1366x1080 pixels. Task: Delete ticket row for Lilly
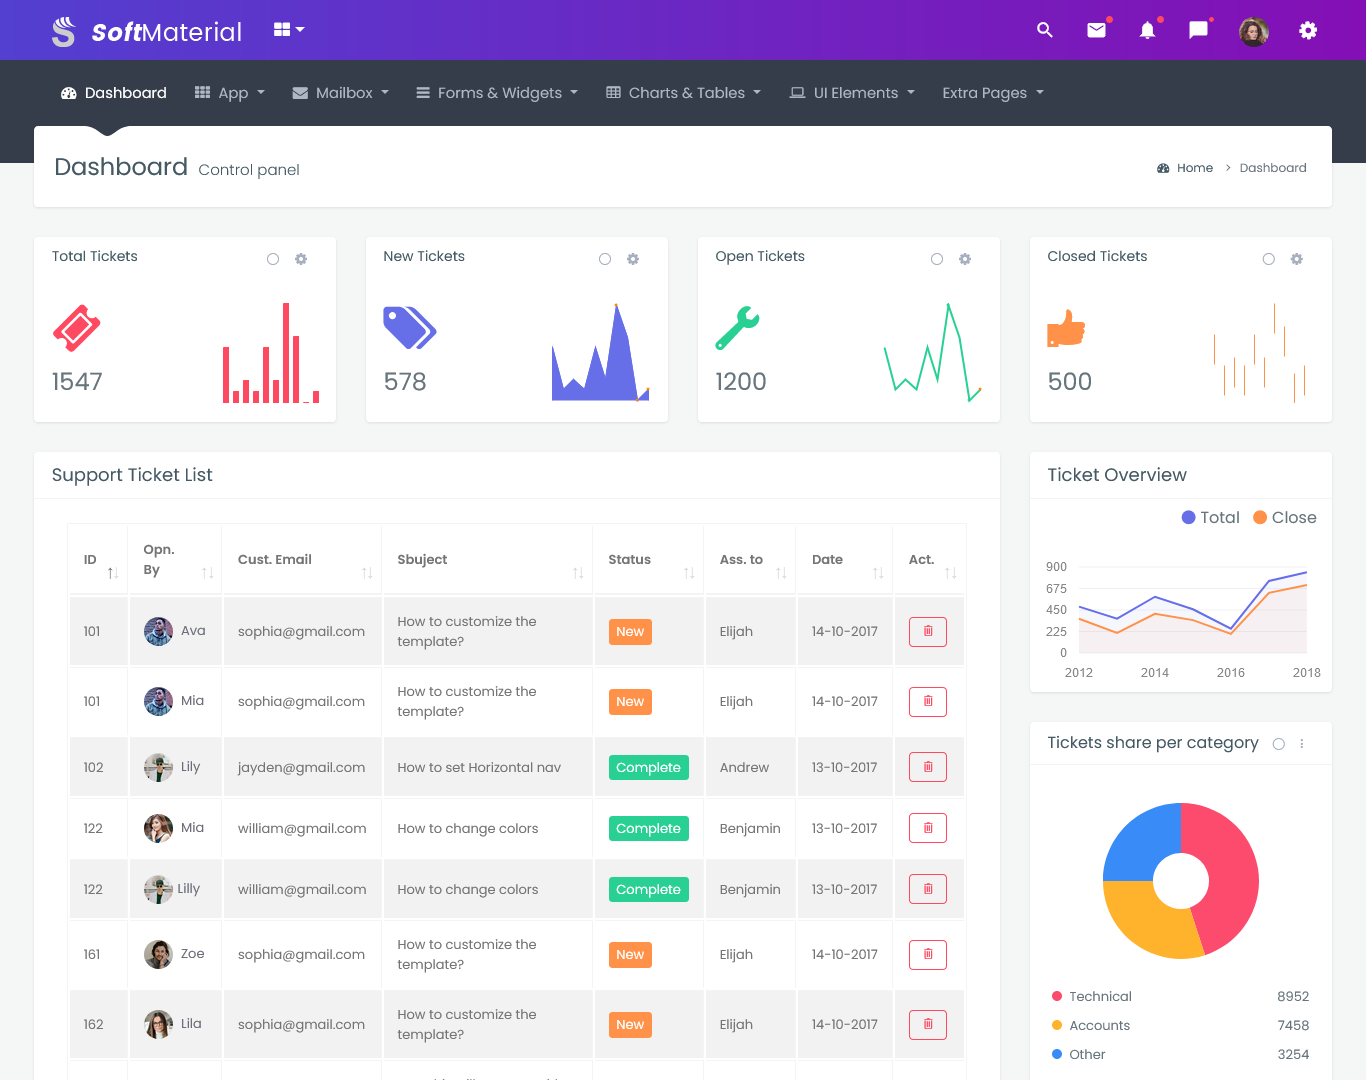pyautogui.click(x=928, y=890)
